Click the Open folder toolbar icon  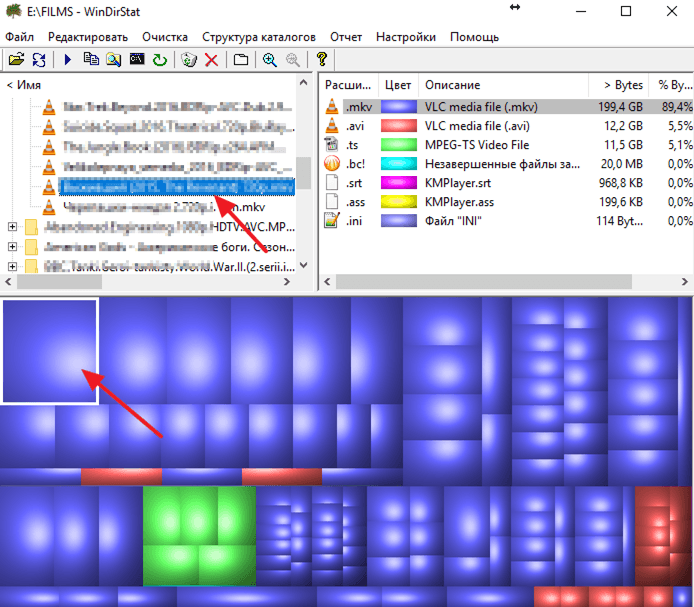coord(16,61)
